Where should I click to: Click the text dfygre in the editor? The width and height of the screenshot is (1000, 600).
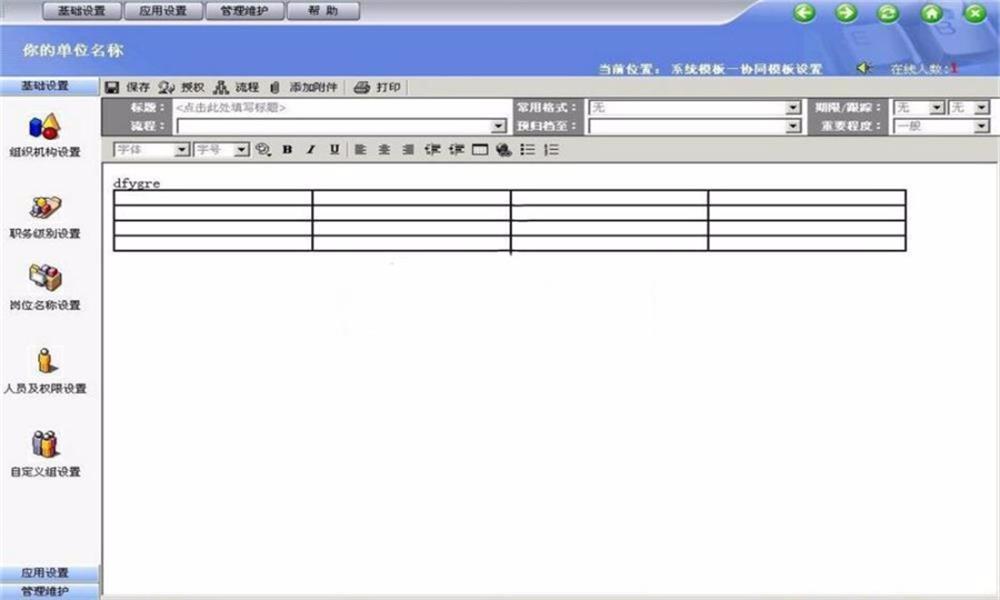click(136, 184)
